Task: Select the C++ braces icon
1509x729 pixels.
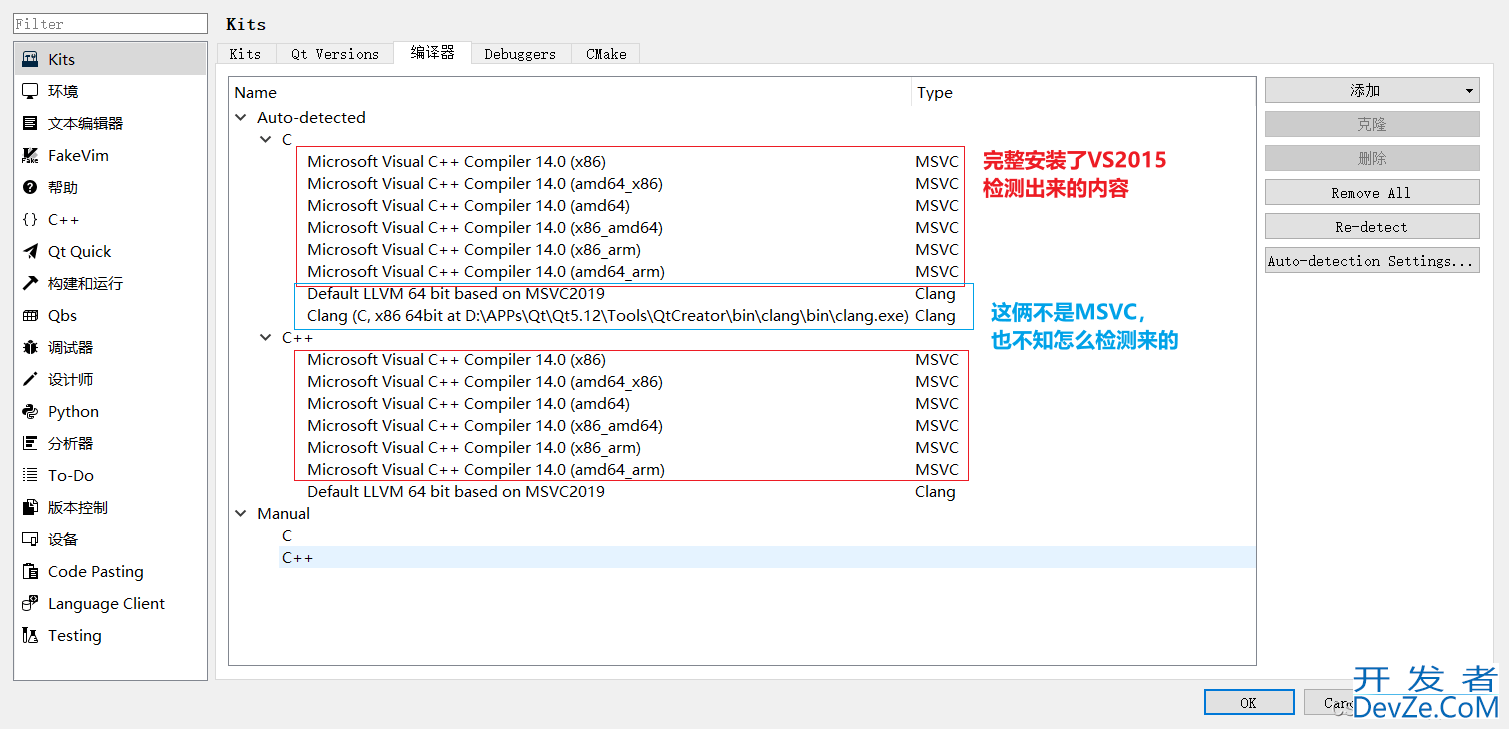Action: tap(30, 220)
